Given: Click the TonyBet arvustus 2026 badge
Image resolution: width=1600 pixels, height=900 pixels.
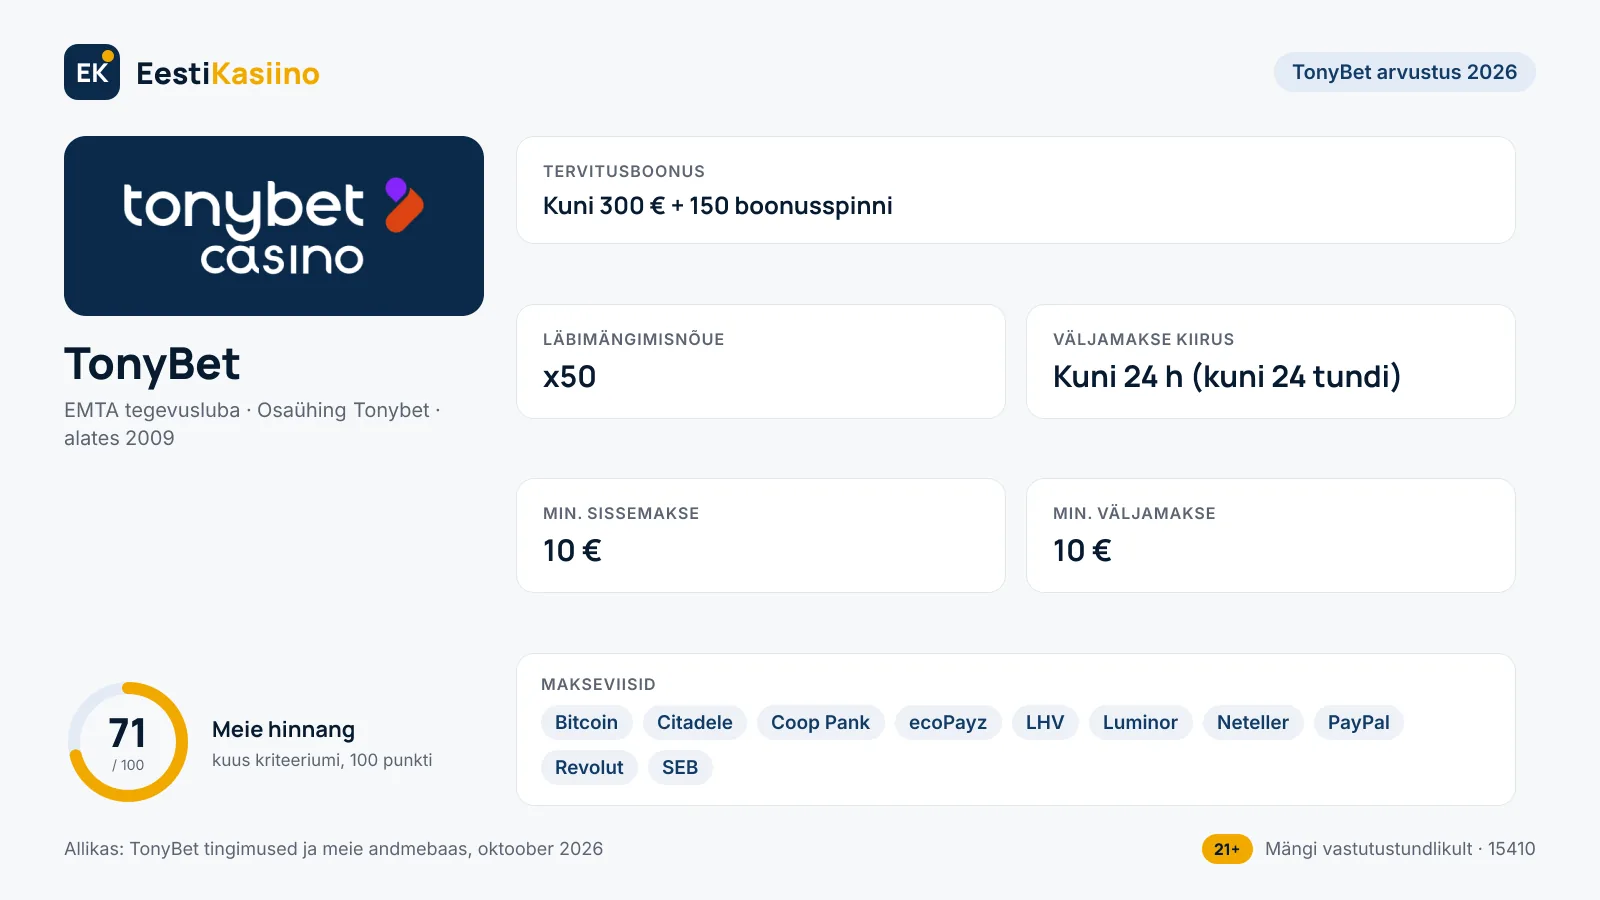Looking at the screenshot, I should [1404, 72].
